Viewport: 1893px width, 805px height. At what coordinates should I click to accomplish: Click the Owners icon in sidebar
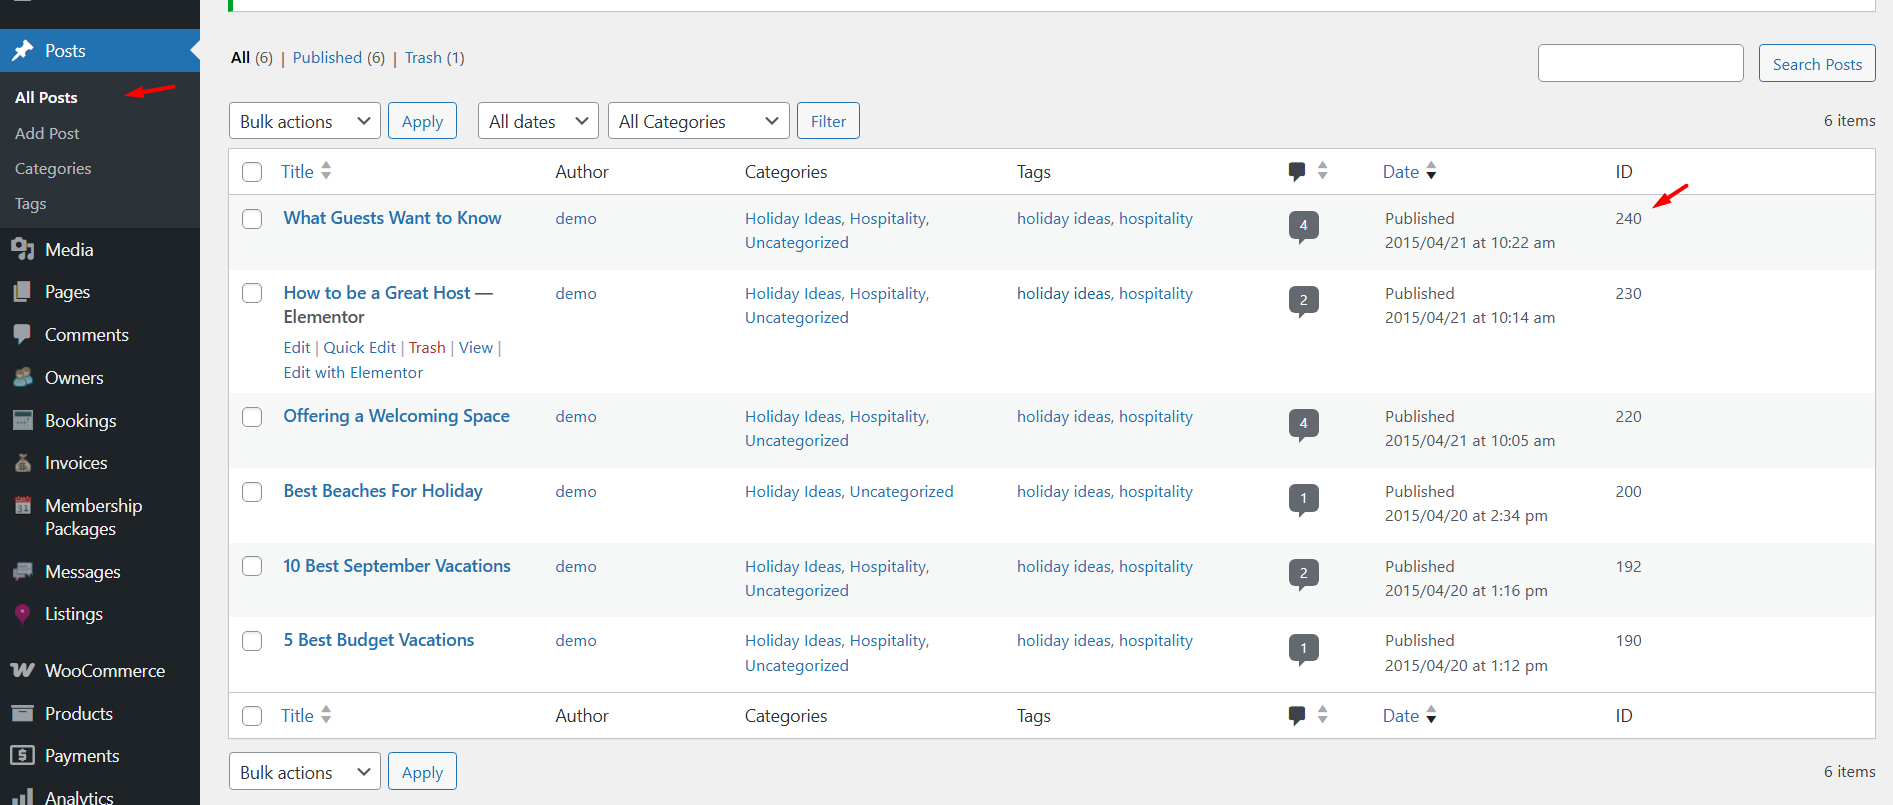pos(22,378)
